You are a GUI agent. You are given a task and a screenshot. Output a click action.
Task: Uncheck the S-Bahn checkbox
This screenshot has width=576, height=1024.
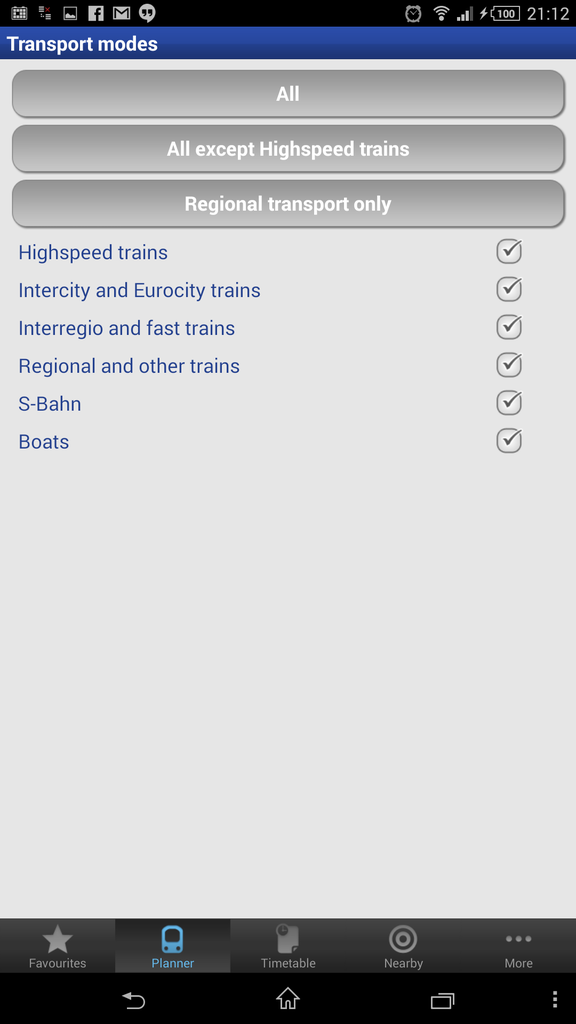tap(509, 403)
